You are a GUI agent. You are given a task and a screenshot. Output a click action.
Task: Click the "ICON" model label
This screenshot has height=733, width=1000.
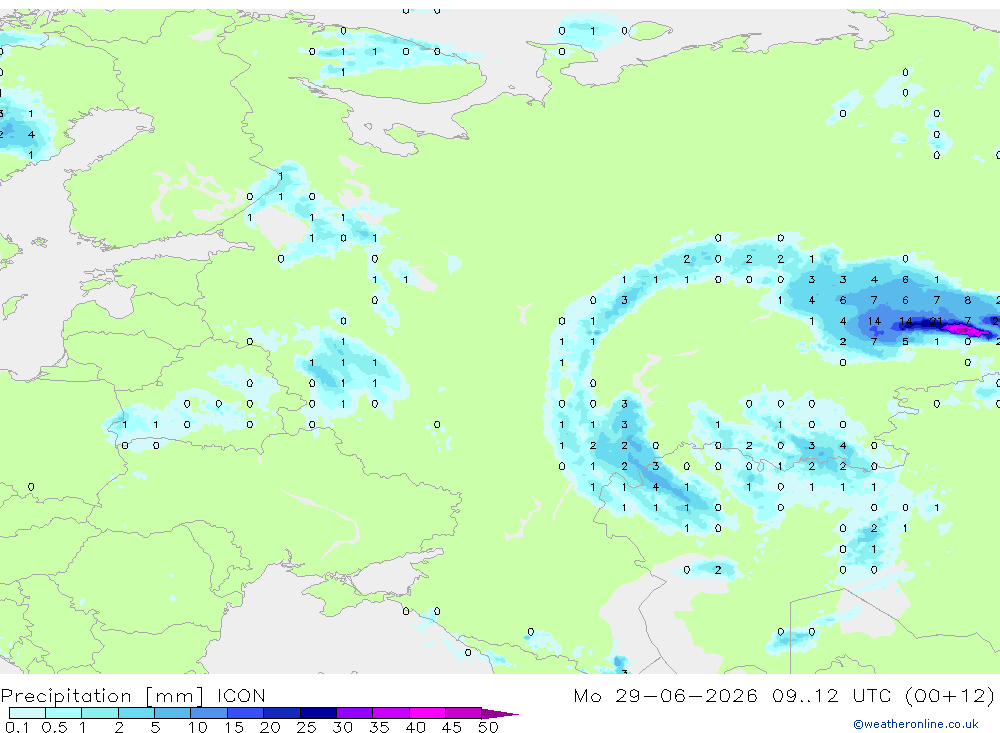pyautogui.click(x=241, y=696)
